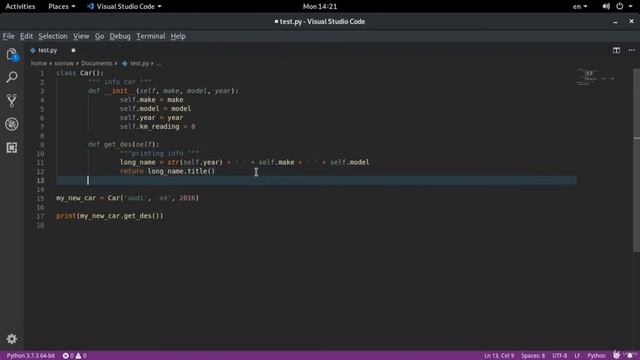Open the clock Mon 14:21 calendar

tap(320, 7)
